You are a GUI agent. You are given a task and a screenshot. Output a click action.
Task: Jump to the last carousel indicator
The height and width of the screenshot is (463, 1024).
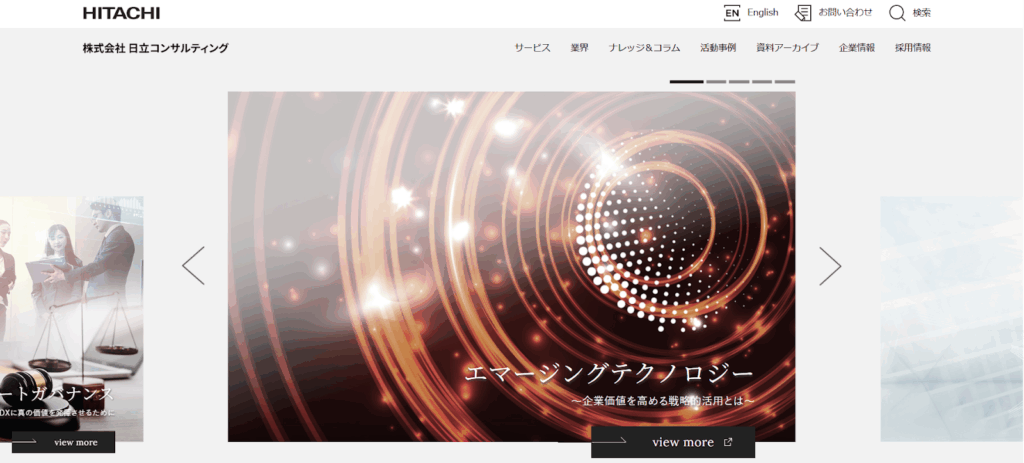[785, 81]
